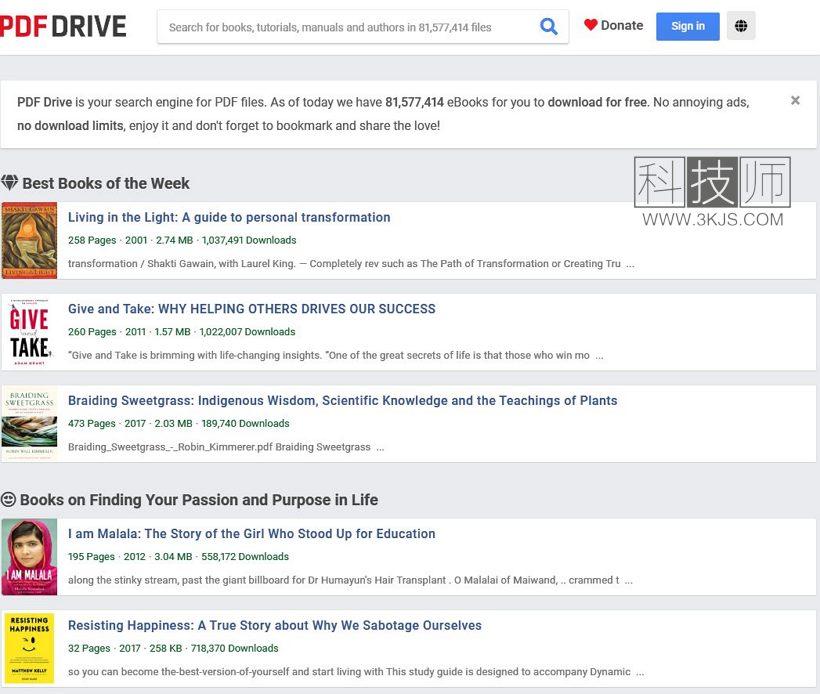Open 'Resisting Happiness' title link
Screen dimensions: 820x694
(x=275, y=625)
